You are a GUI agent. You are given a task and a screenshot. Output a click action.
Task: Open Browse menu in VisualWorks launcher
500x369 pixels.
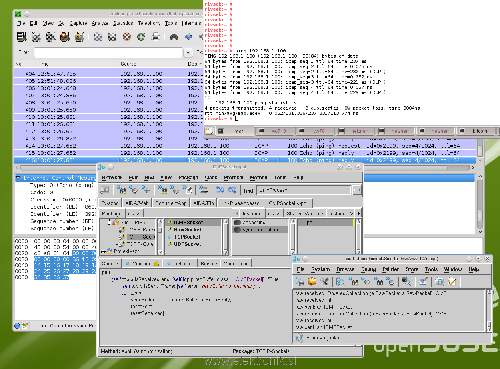(345, 269)
